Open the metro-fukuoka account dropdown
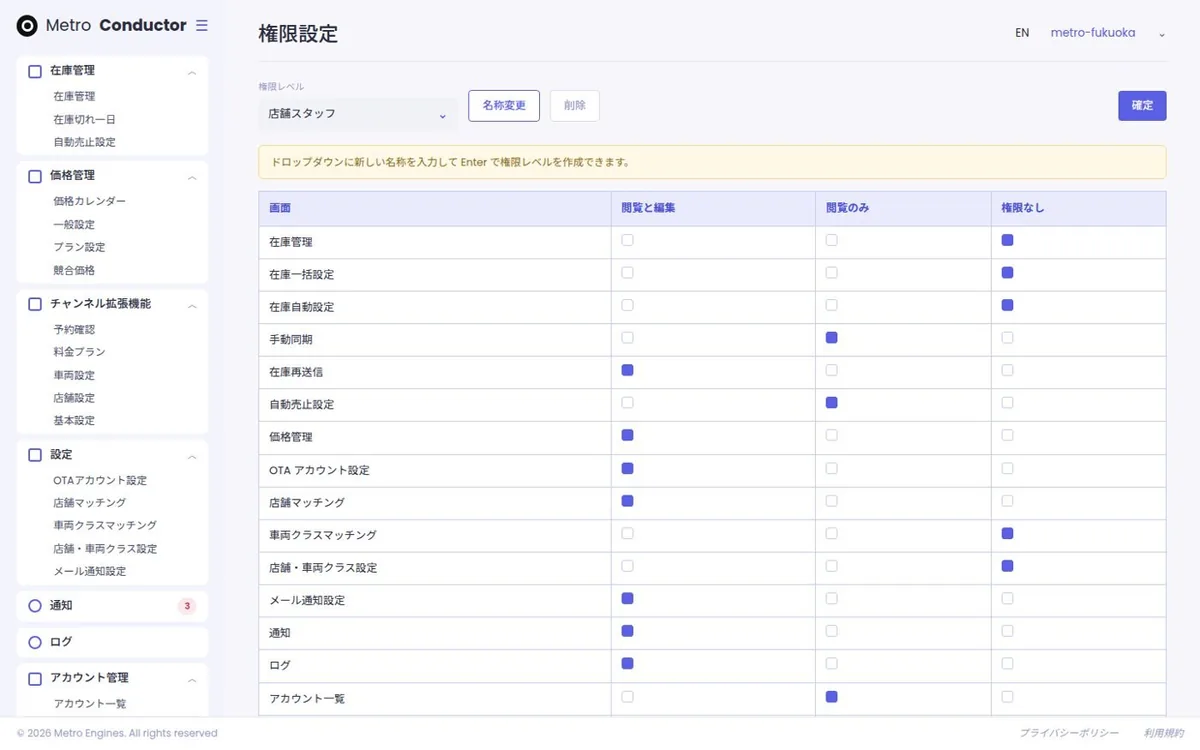 [x=1107, y=33]
